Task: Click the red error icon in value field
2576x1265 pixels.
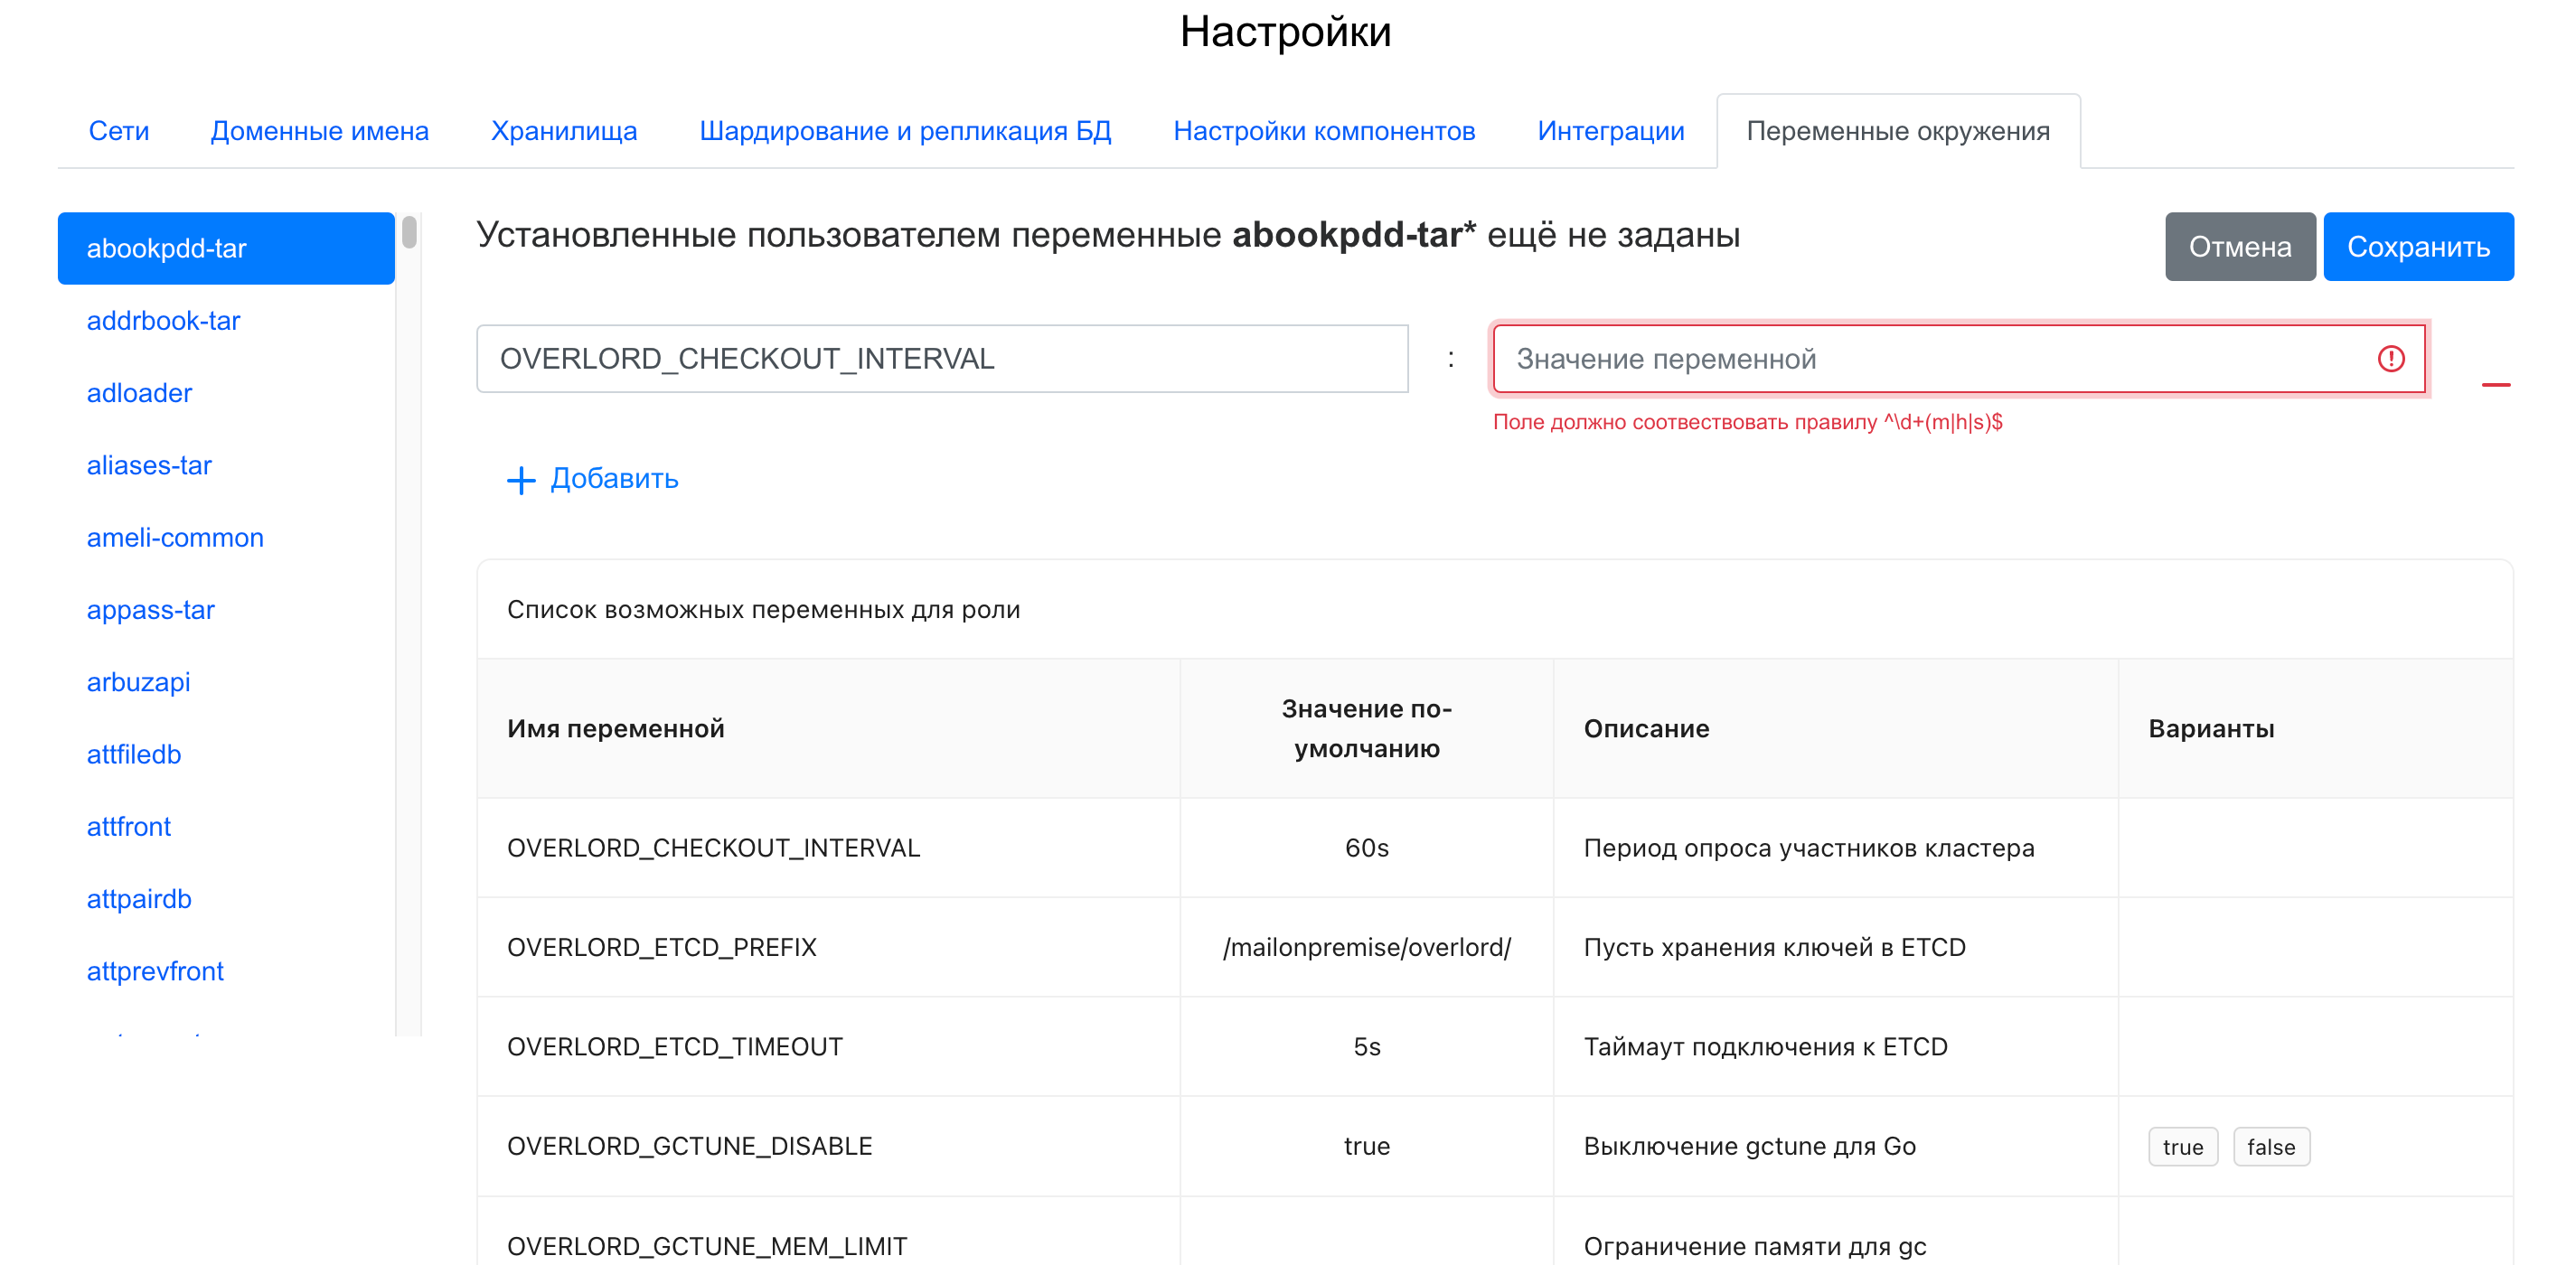Action: pos(2390,359)
